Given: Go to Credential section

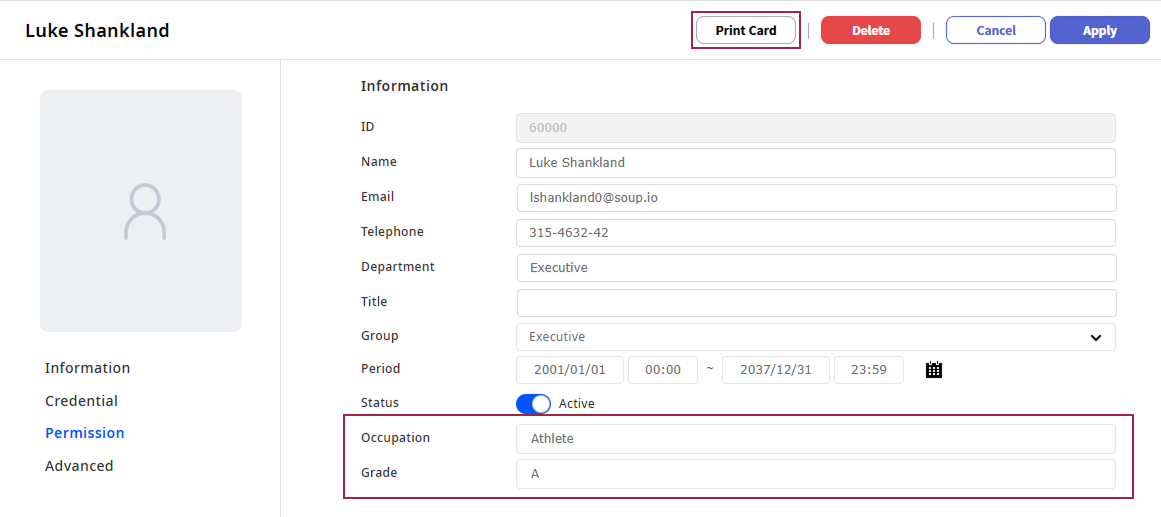Looking at the screenshot, I should (x=81, y=401).
